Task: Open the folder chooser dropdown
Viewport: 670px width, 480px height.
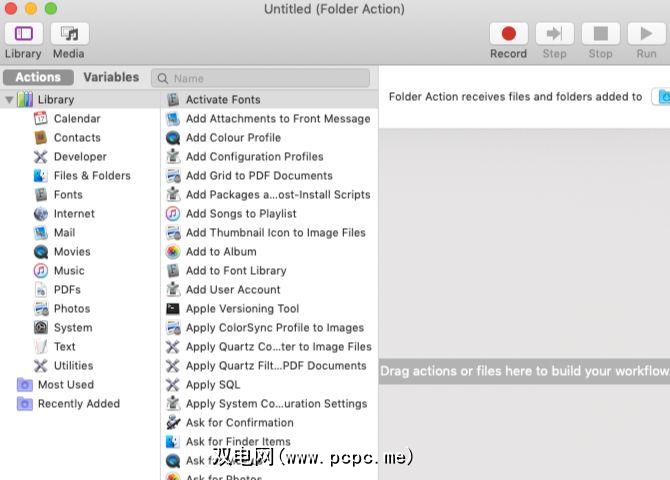Action: [x=662, y=97]
